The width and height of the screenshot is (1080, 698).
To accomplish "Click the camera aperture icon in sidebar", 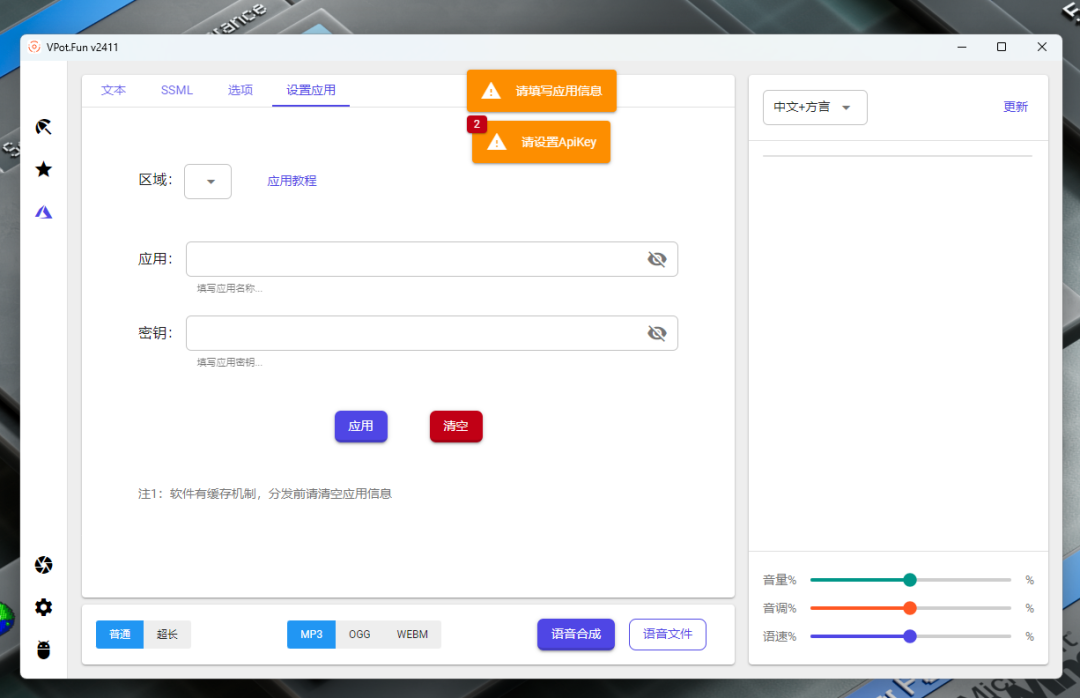I will [43, 565].
